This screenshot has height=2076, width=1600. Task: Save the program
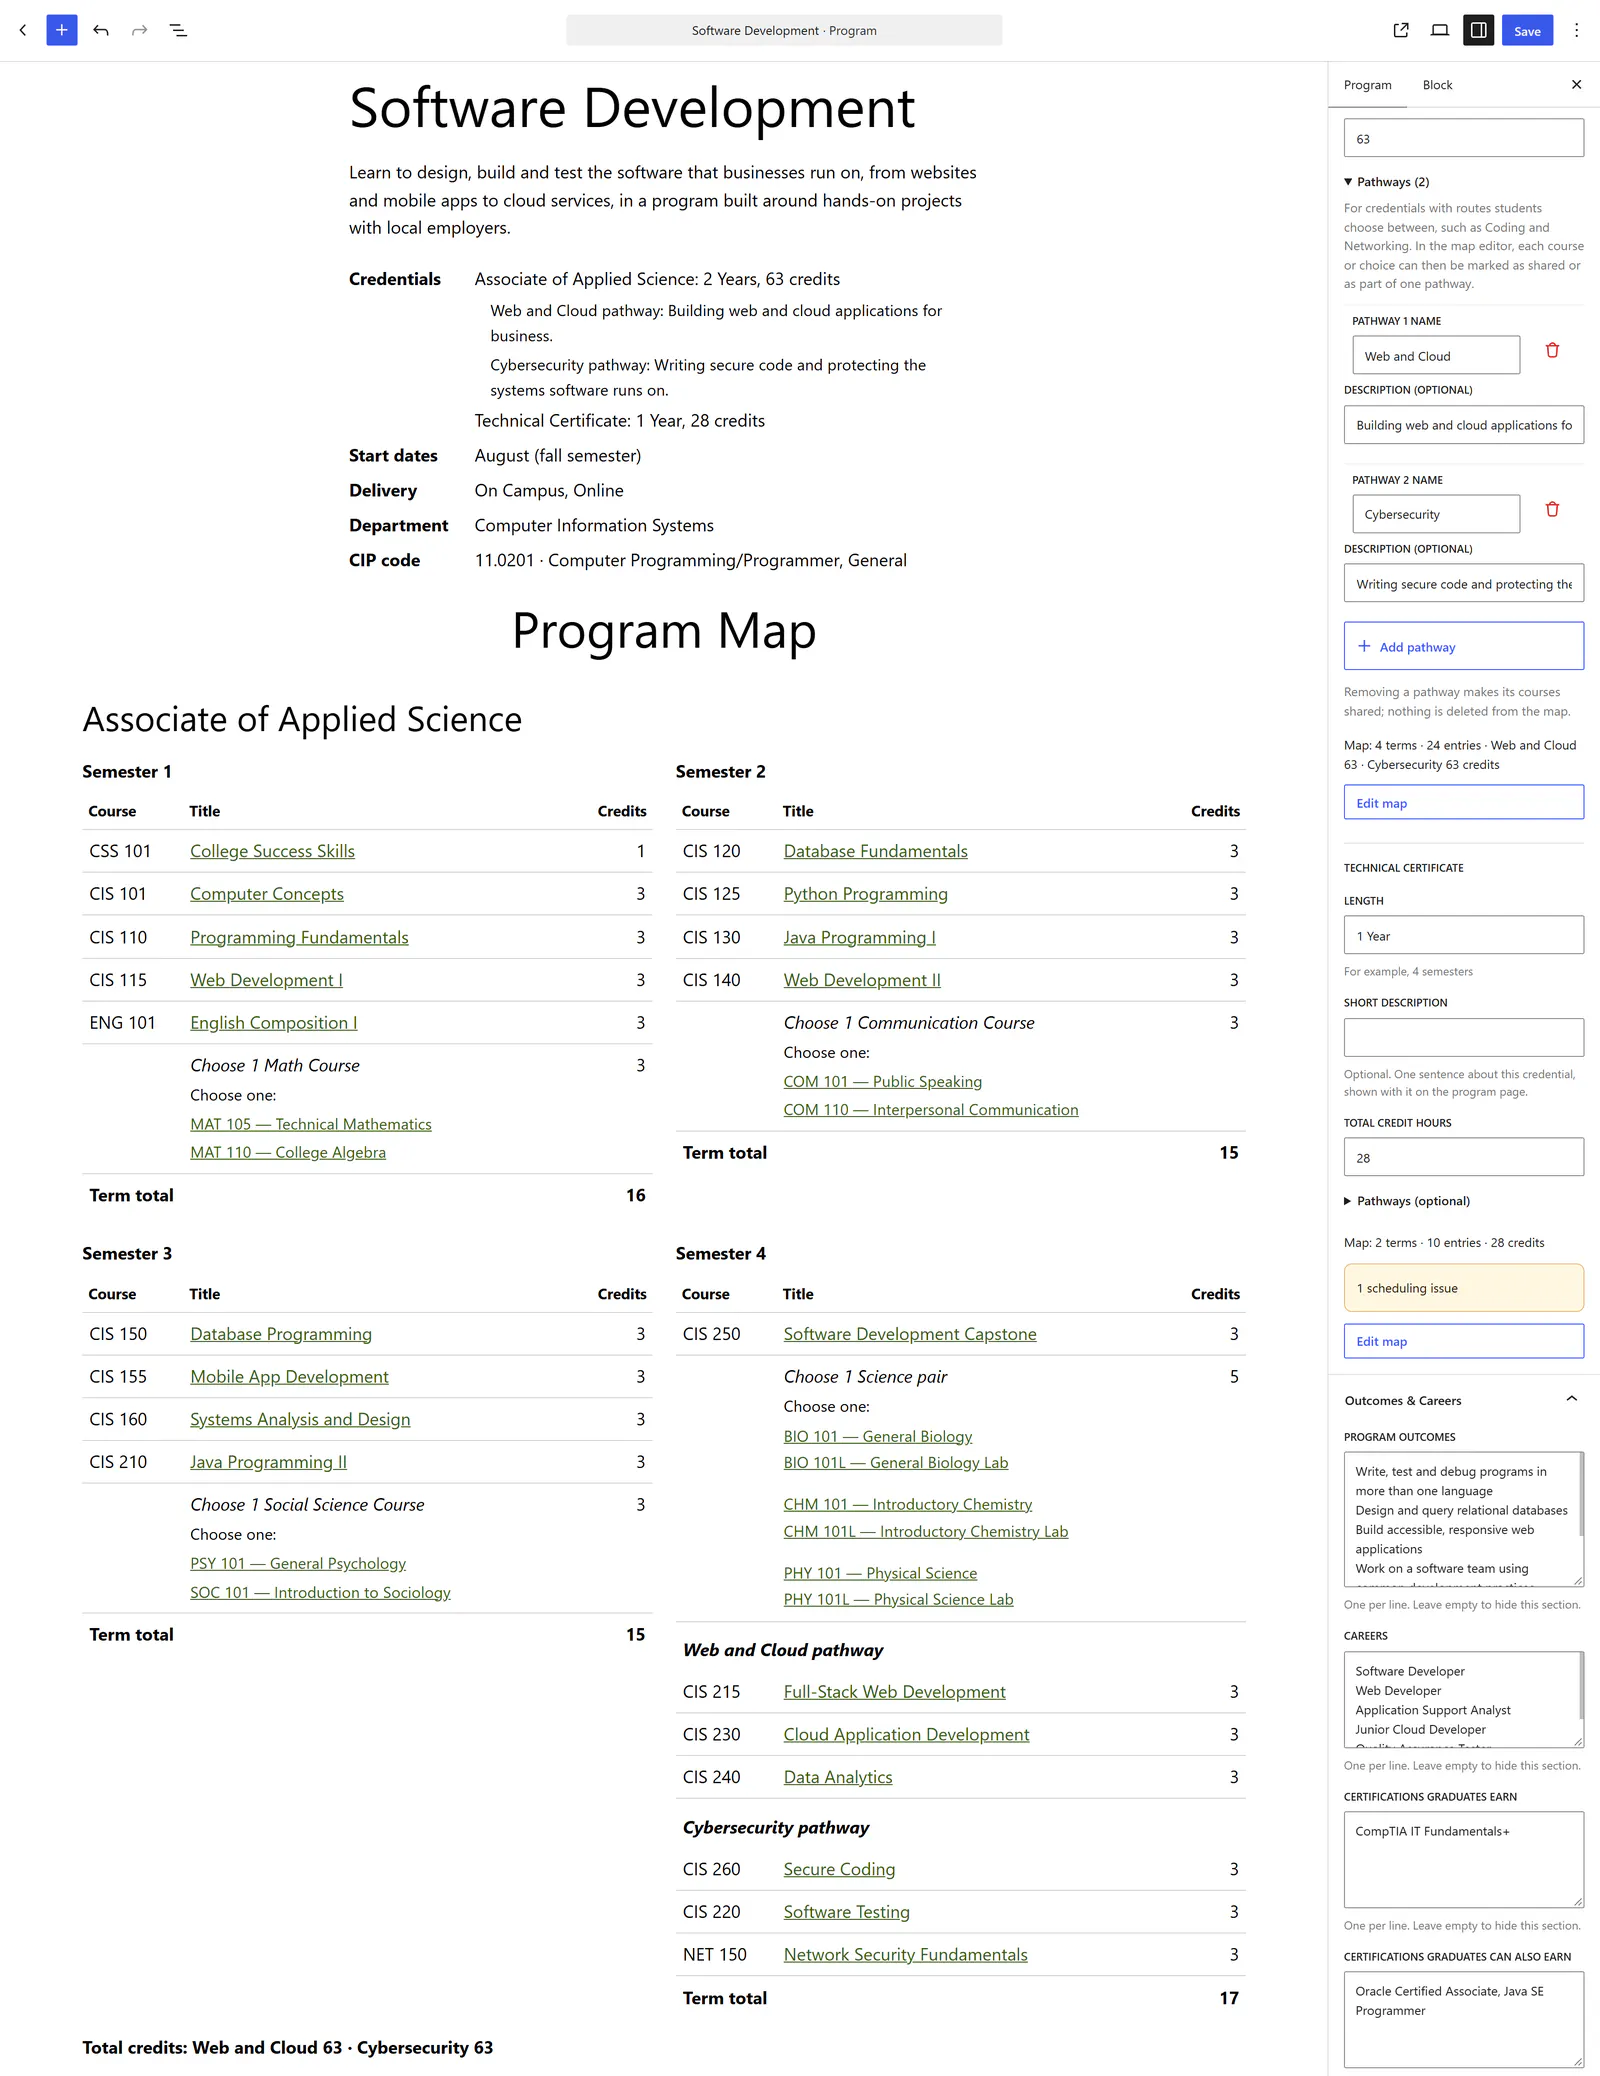pos(1527,30)
